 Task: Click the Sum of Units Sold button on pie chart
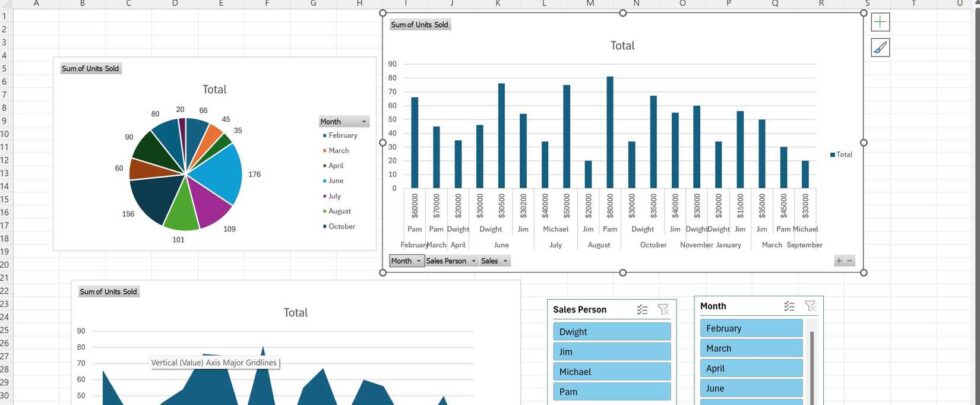[x=90, y=68]
